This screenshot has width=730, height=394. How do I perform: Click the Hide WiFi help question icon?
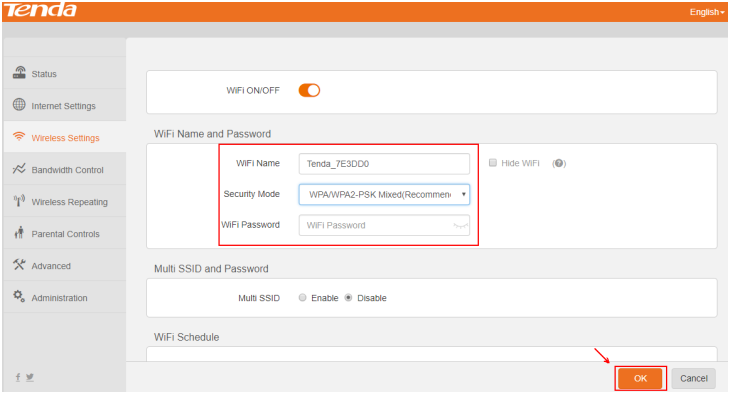[559, 163]
